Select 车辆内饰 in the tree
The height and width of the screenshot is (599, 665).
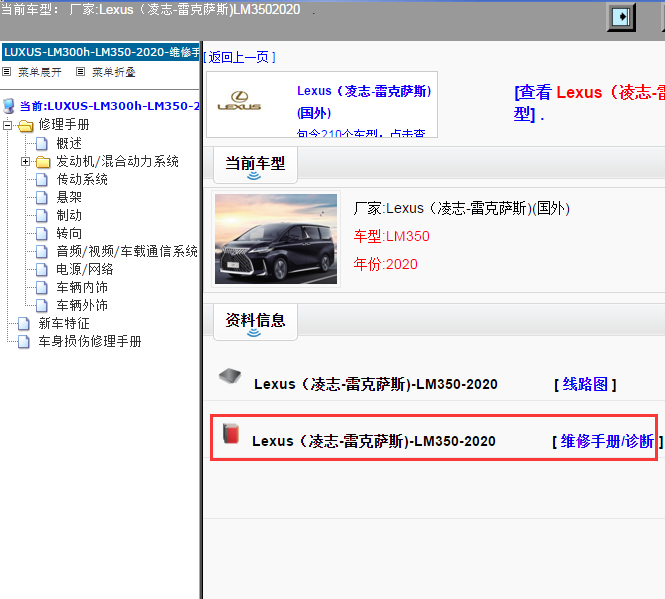tap(82, 288)
